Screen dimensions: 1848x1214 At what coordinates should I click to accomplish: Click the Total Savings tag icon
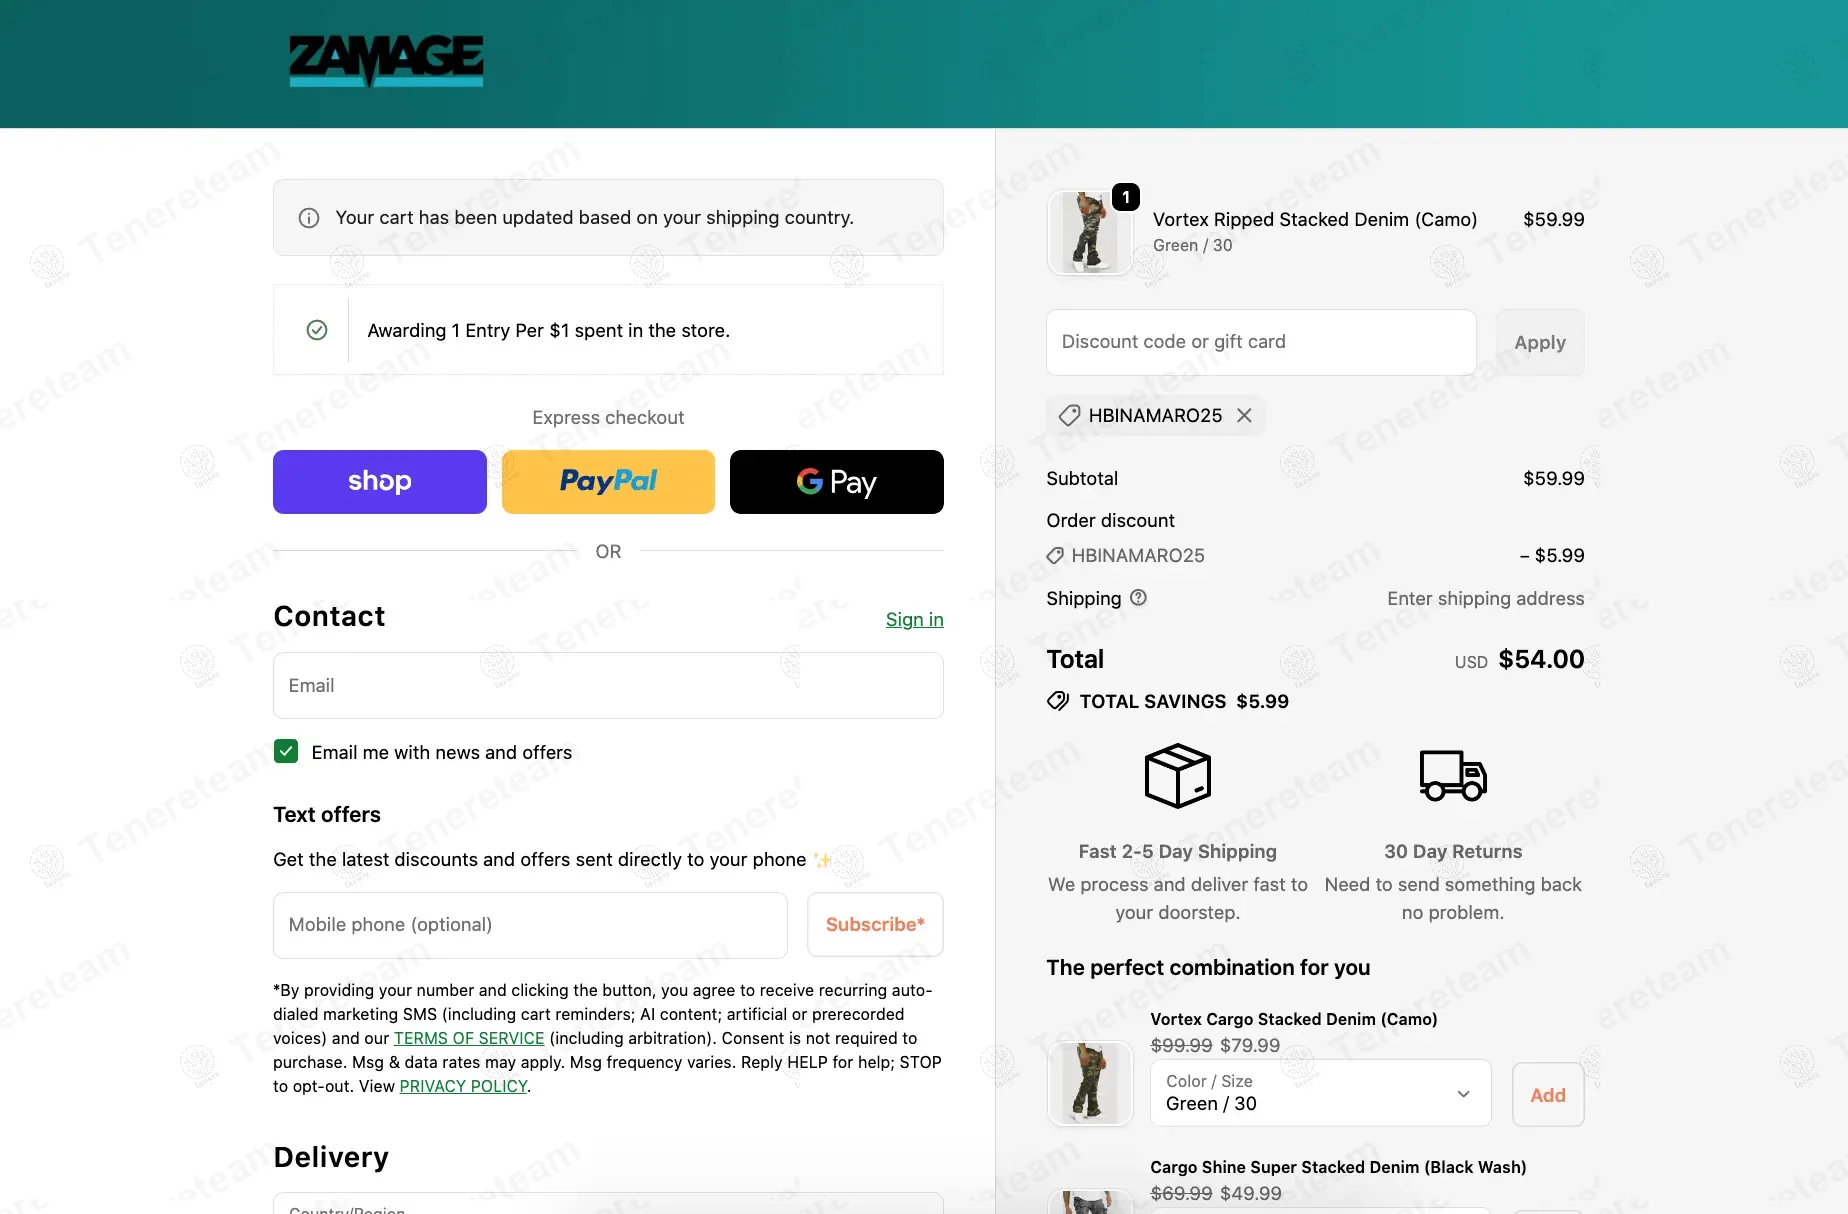pyautogui.click(x=1058, y=701)
